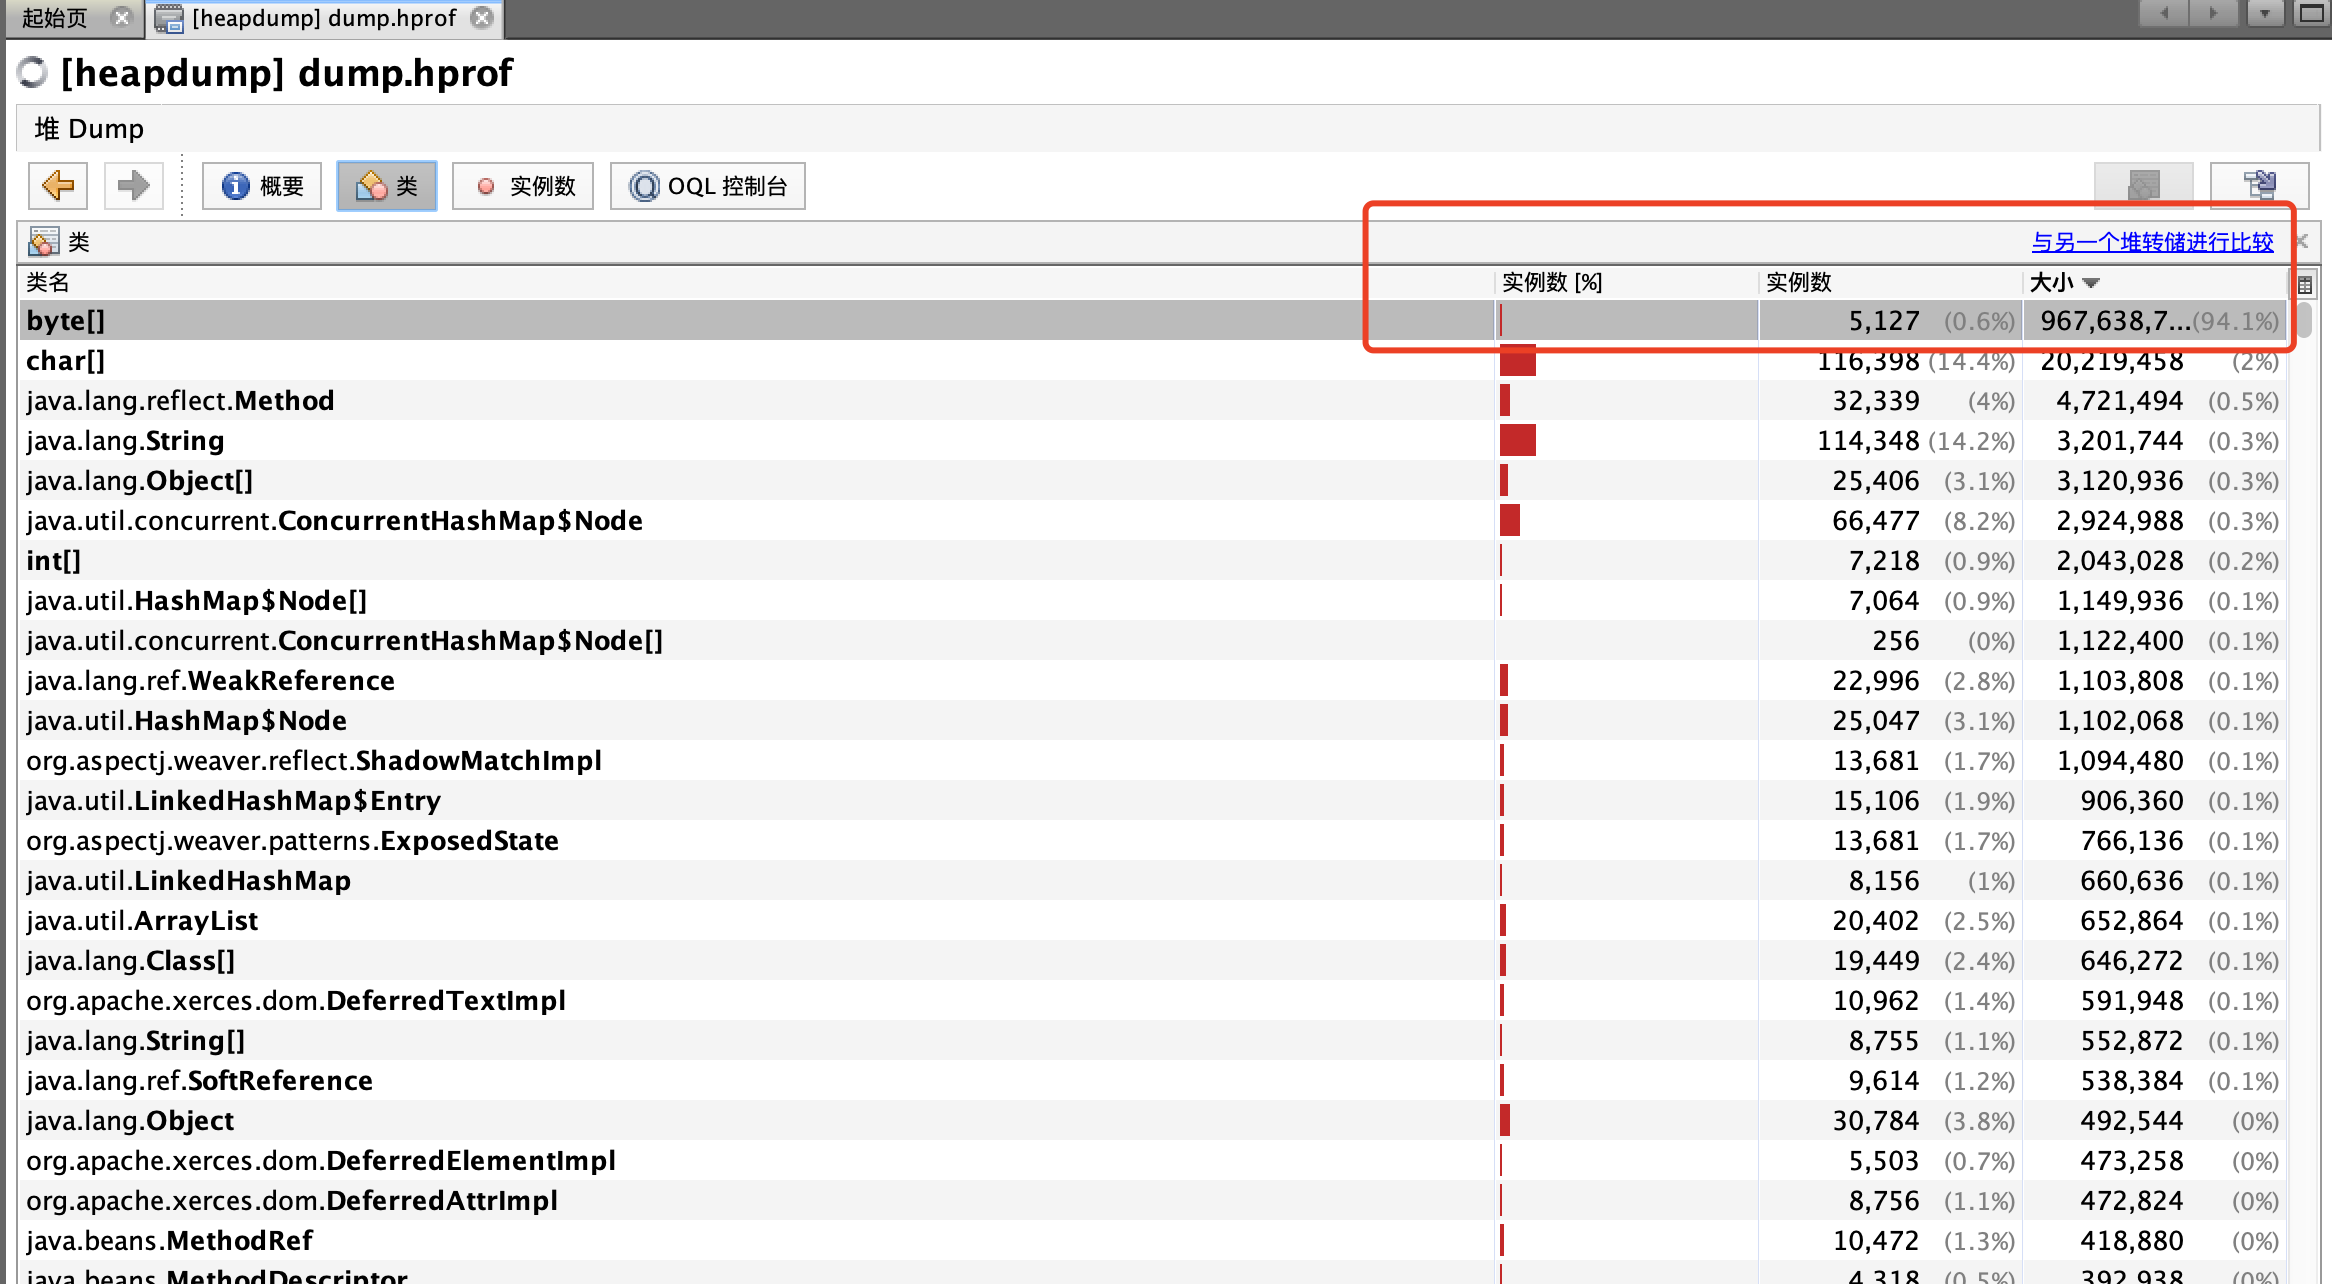Viewport: 2332px width, 1284px height.
Task: Select the ExposedState class row
Action: [1152, 840]
